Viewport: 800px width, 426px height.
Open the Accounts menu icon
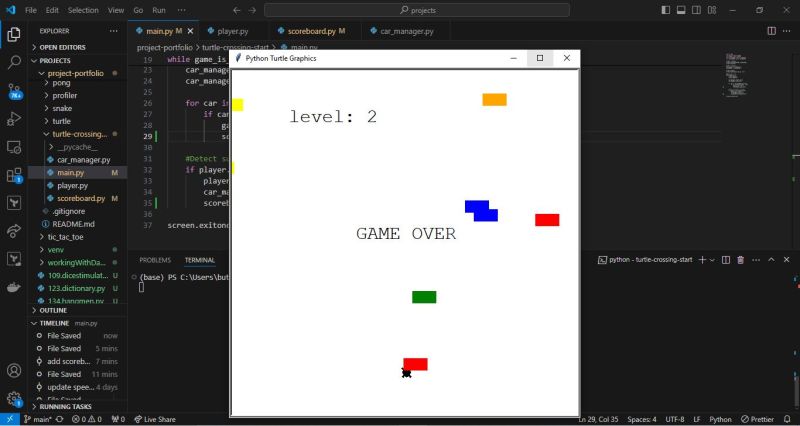pyautogui.click(x=14, y=370)
